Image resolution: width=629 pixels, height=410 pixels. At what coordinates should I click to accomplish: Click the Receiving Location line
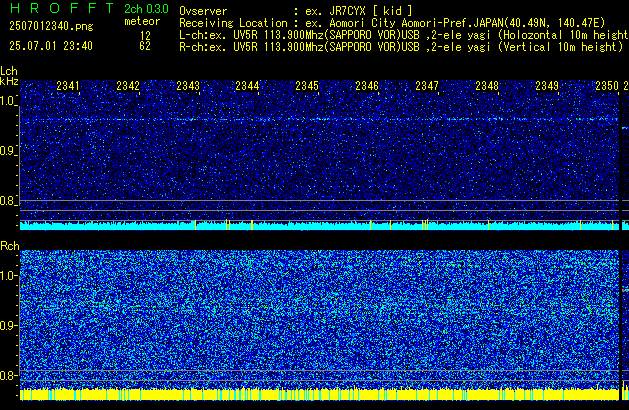point(392,23)
